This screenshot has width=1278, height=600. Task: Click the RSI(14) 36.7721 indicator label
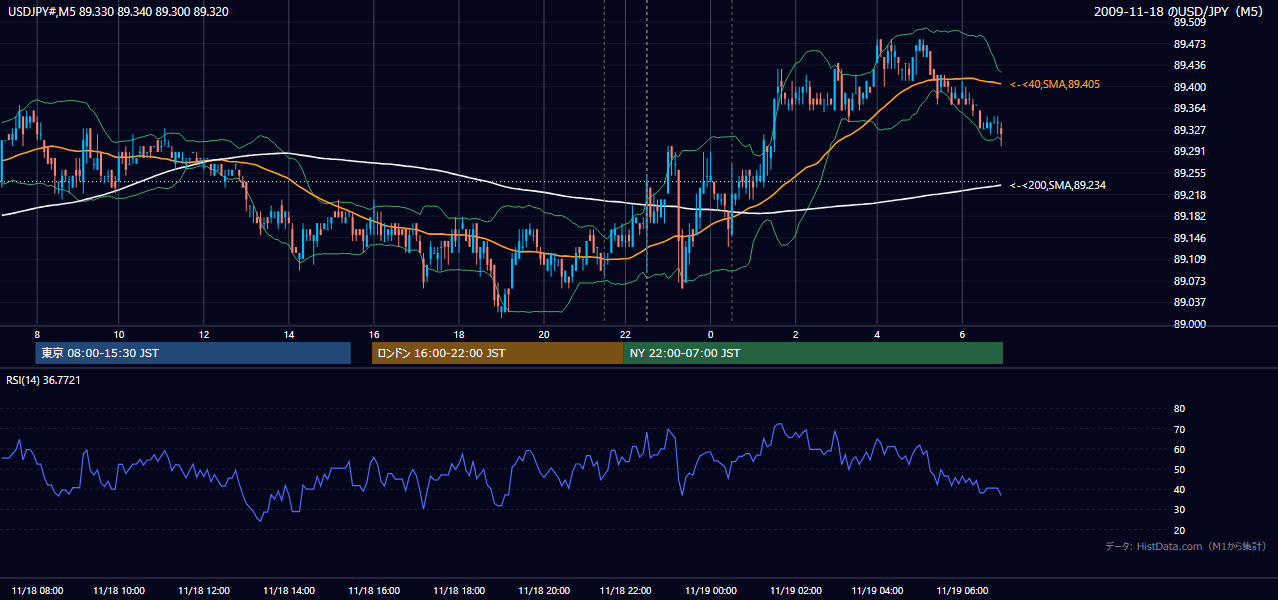click(44, 380)
